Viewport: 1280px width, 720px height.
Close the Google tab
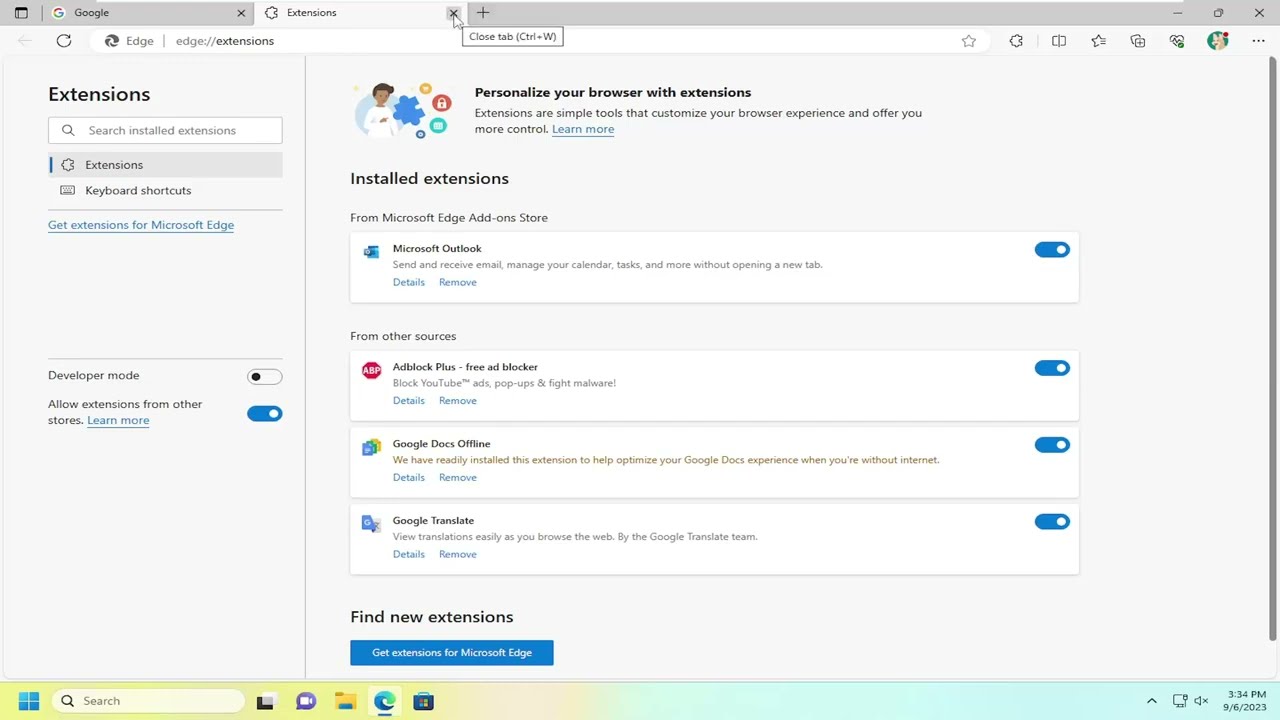click(241, 13)
